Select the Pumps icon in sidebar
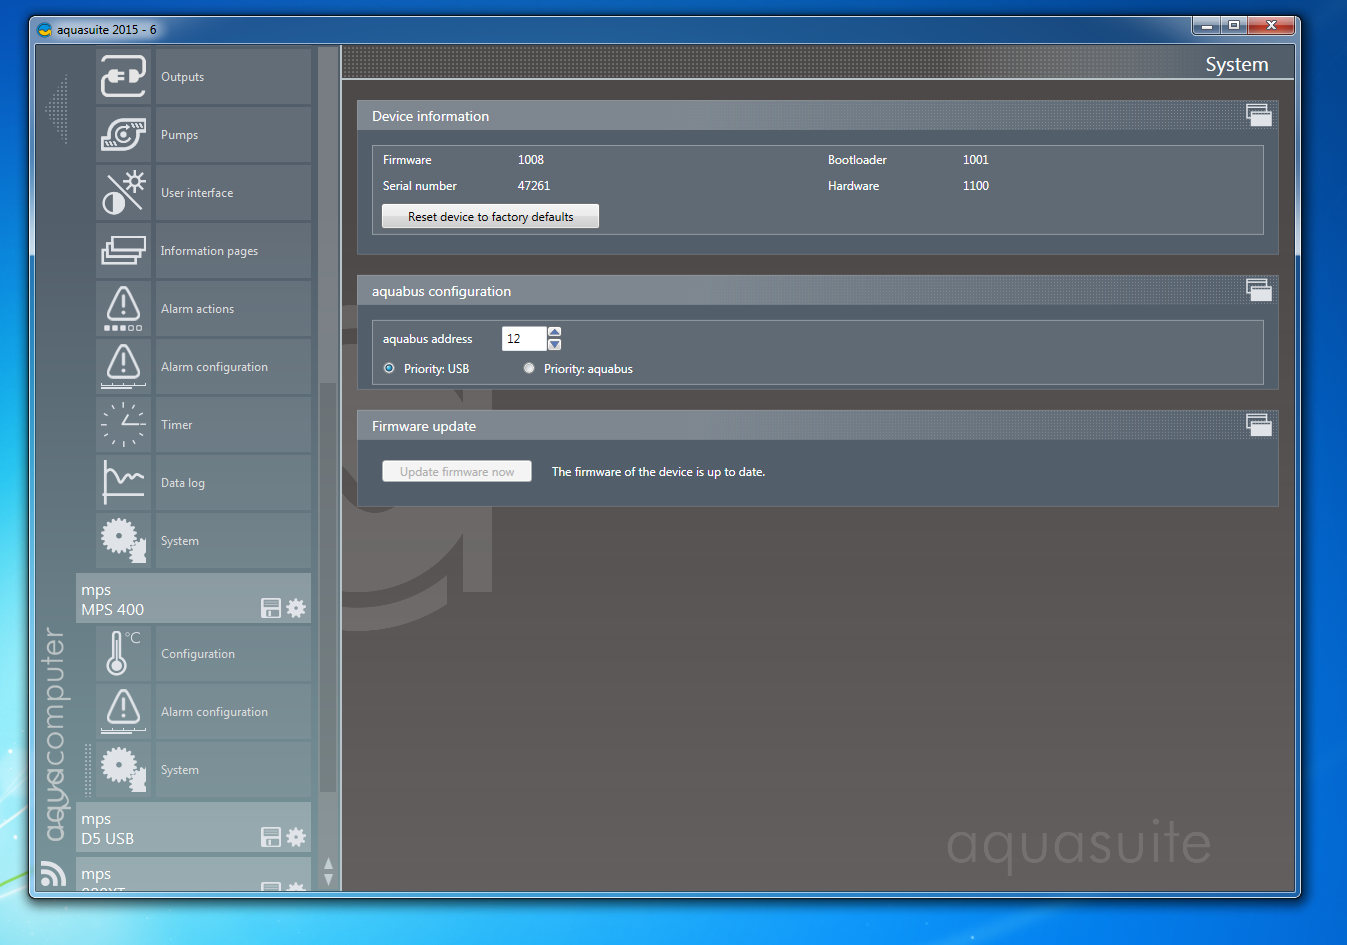Image resolution: width=1347 pixels, height=945 pixels. [x=123, y=135]
